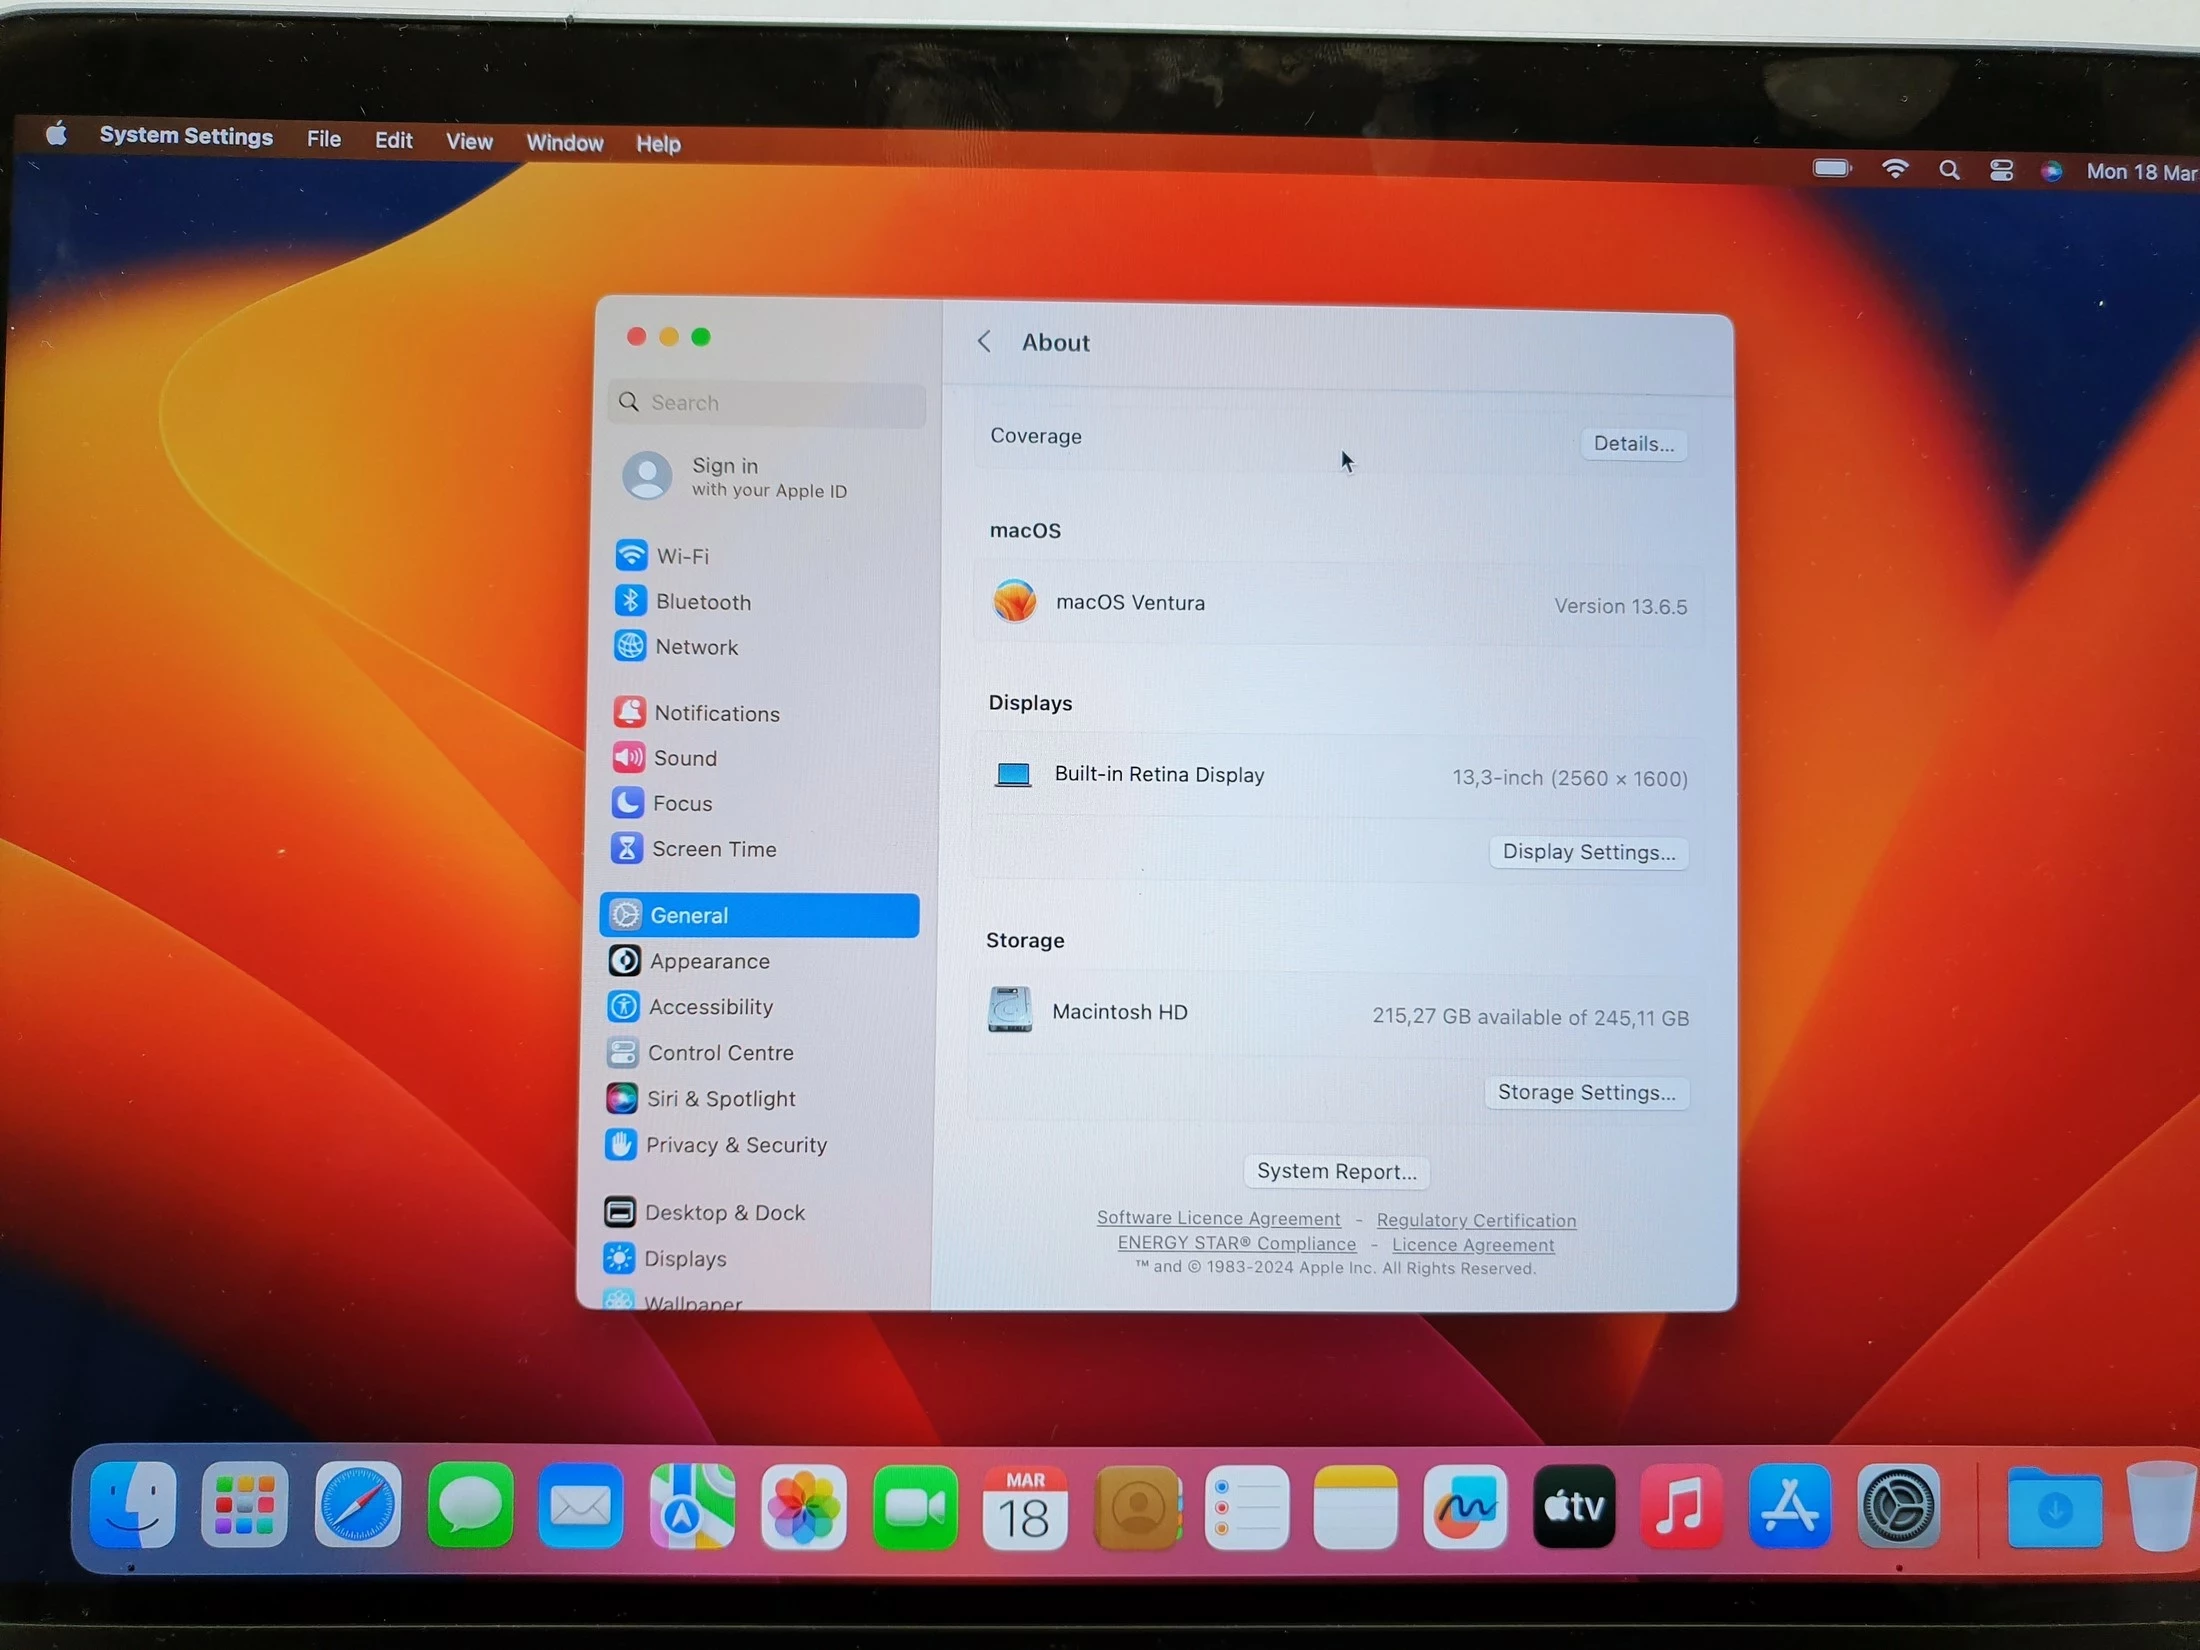Open the Help menu
Viewport: 2200px width, 1650px height.
(658, 143)
